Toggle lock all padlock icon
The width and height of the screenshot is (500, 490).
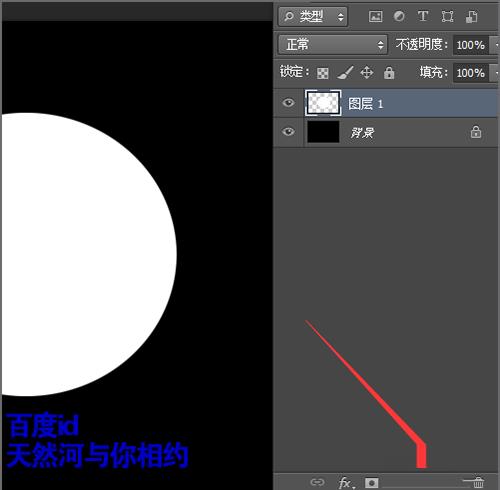coord(389,73)
